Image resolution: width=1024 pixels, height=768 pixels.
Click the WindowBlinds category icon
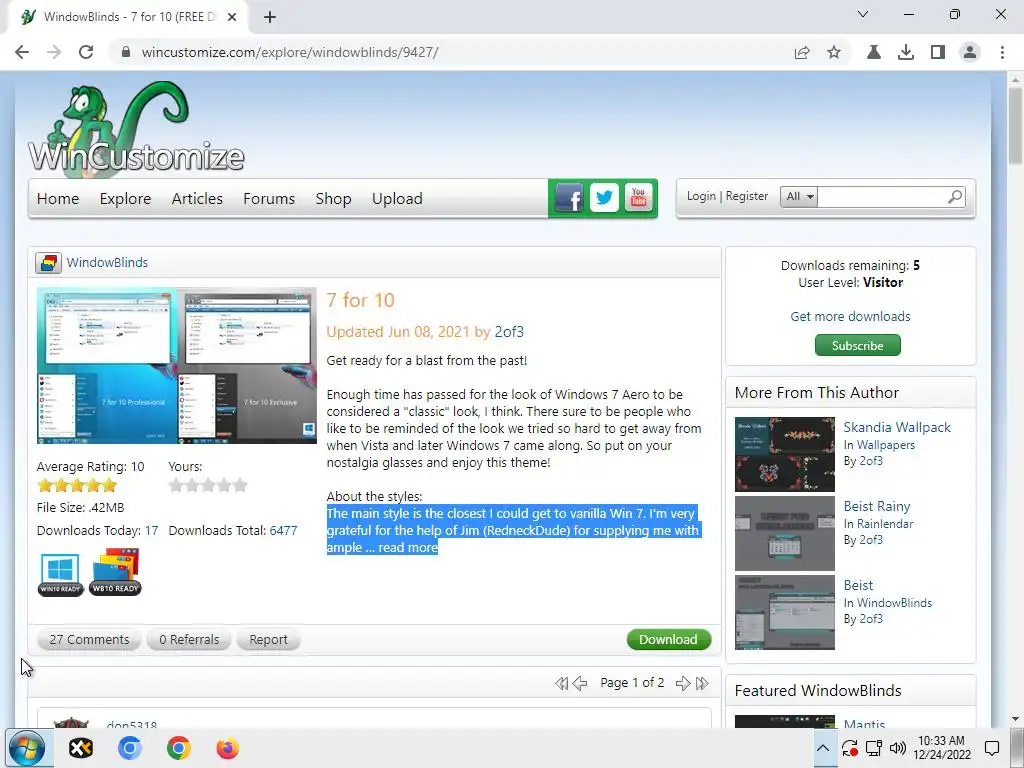pos(48,263)
